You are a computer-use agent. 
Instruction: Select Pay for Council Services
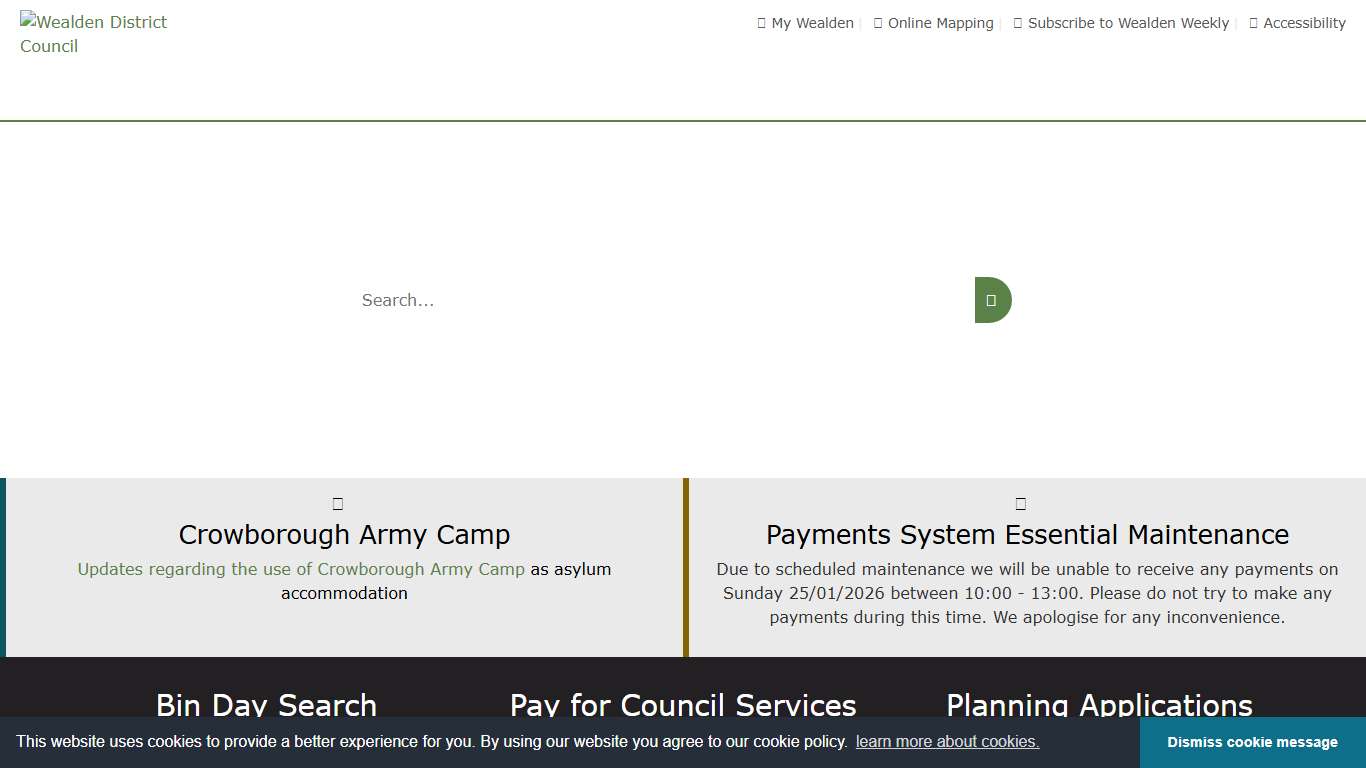tap(683, 705)
